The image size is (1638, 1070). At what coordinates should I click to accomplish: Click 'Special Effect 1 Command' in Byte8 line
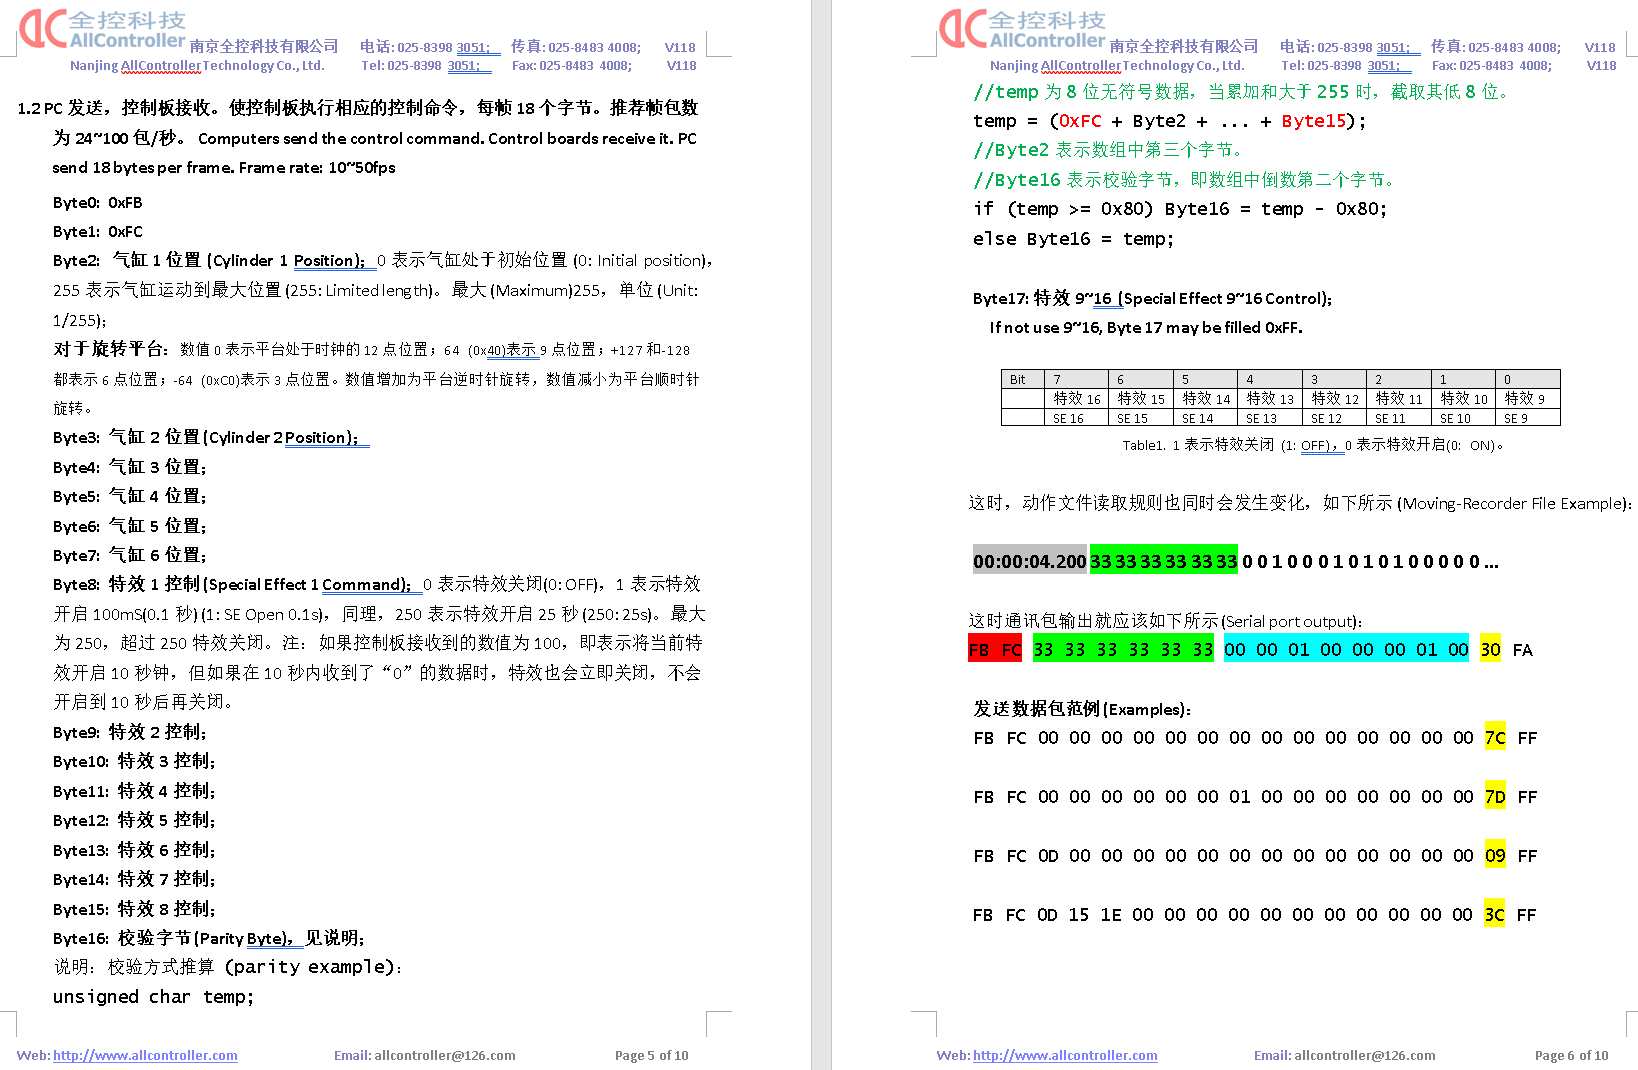coord(309,585)
